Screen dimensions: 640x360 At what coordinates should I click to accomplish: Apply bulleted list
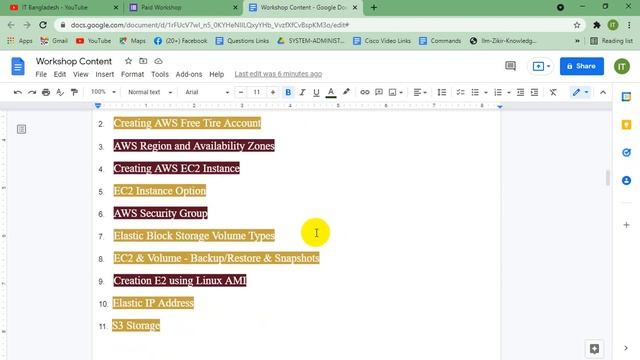tap(475, 92)
